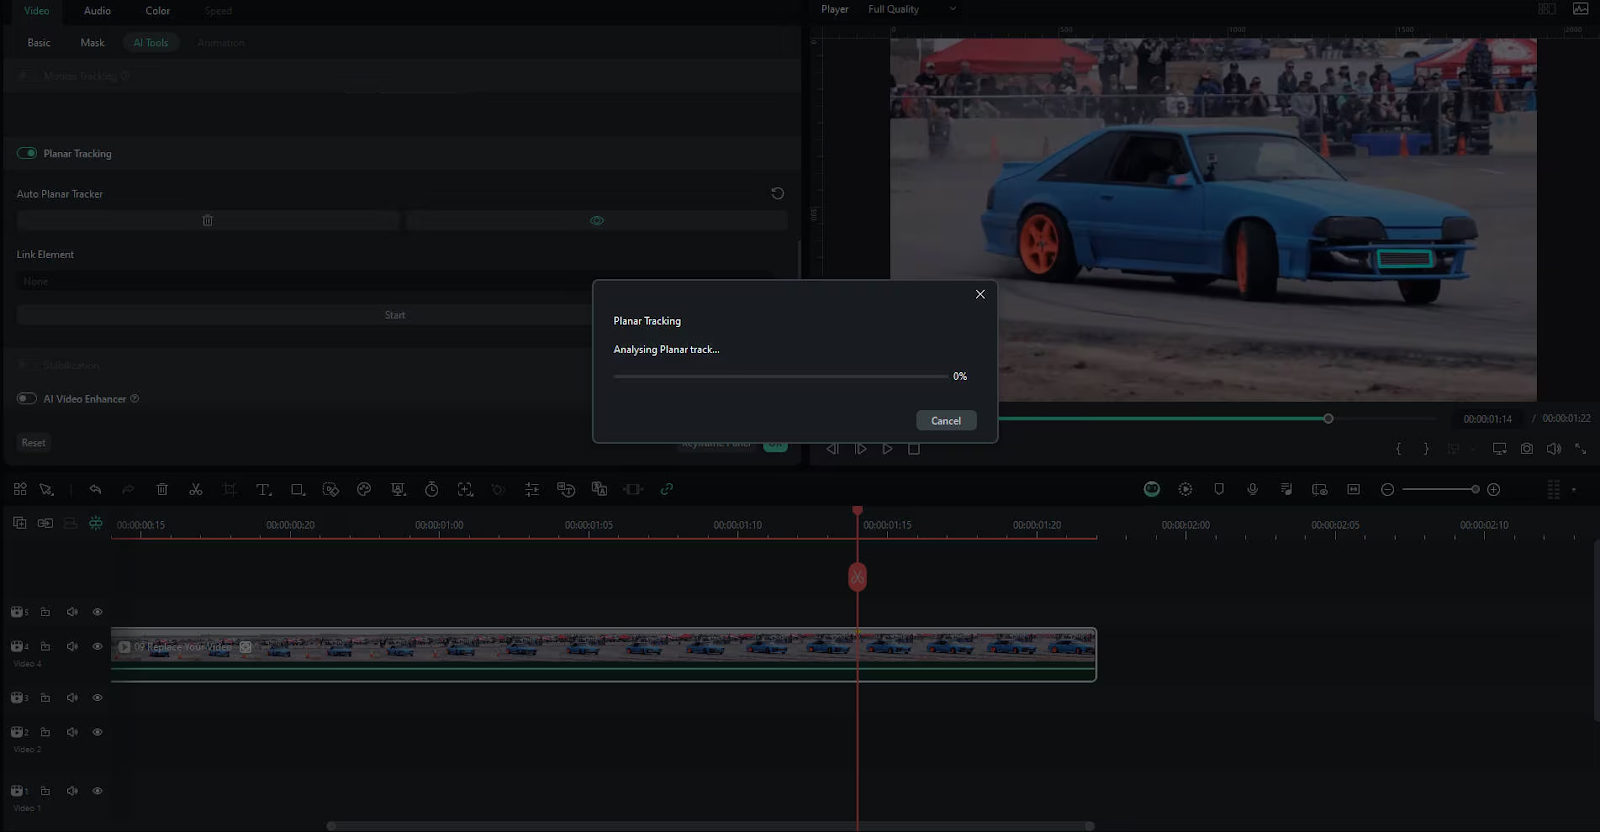Screen dimensions: 1600x832
Task: Open the display monitor settings icon
Action: click(x=1500, y=449)
